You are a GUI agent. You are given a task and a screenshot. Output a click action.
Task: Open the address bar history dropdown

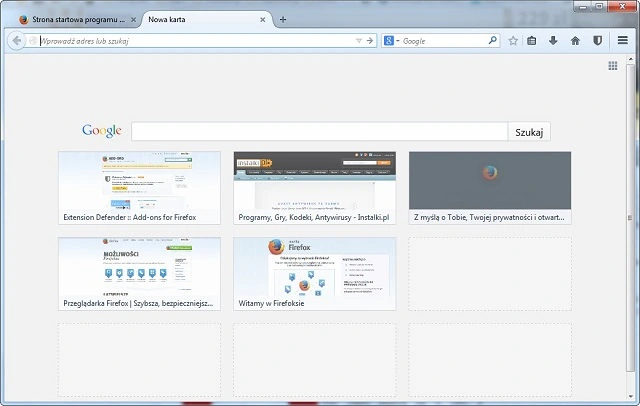pyautogui.click(x=359, y=41)
